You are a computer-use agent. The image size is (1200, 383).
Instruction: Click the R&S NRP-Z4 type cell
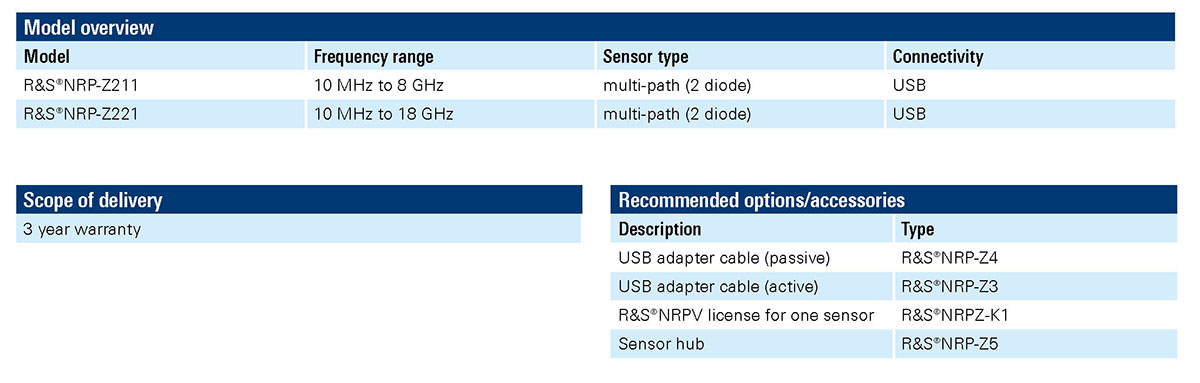tap(1036, 258)
